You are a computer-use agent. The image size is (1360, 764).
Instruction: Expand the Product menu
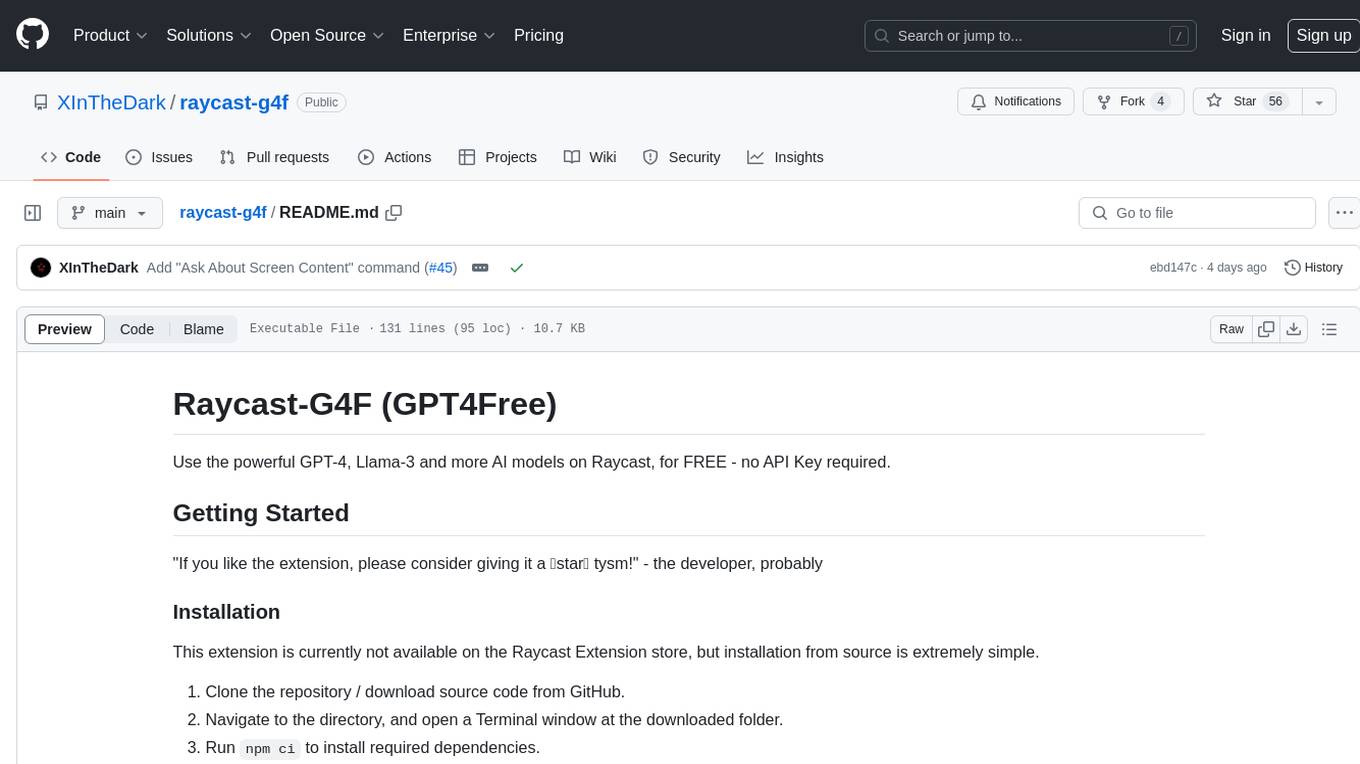[110, 35]
